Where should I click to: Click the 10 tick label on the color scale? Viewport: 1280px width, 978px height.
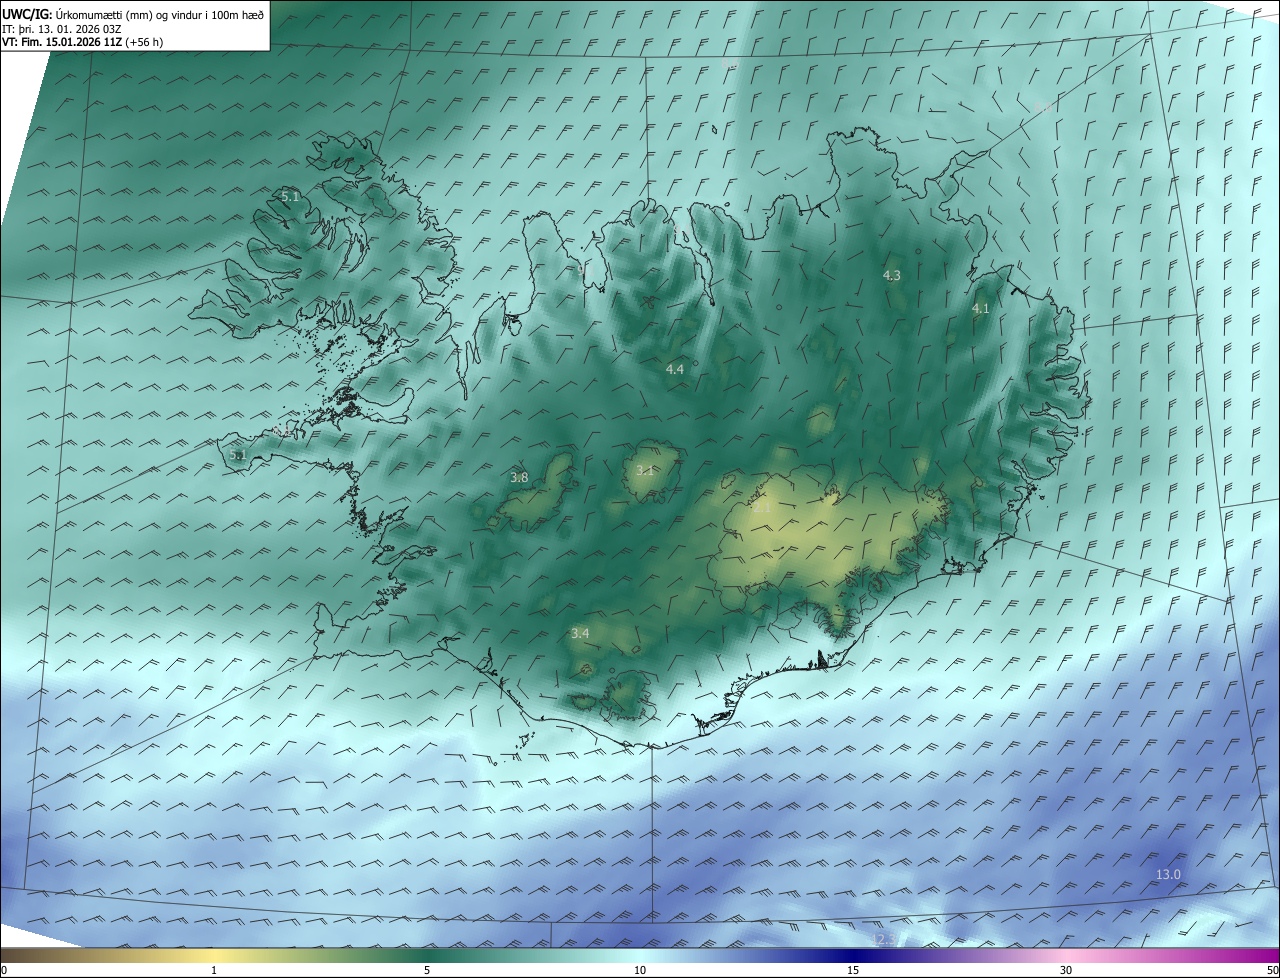[x=640, y=970]
